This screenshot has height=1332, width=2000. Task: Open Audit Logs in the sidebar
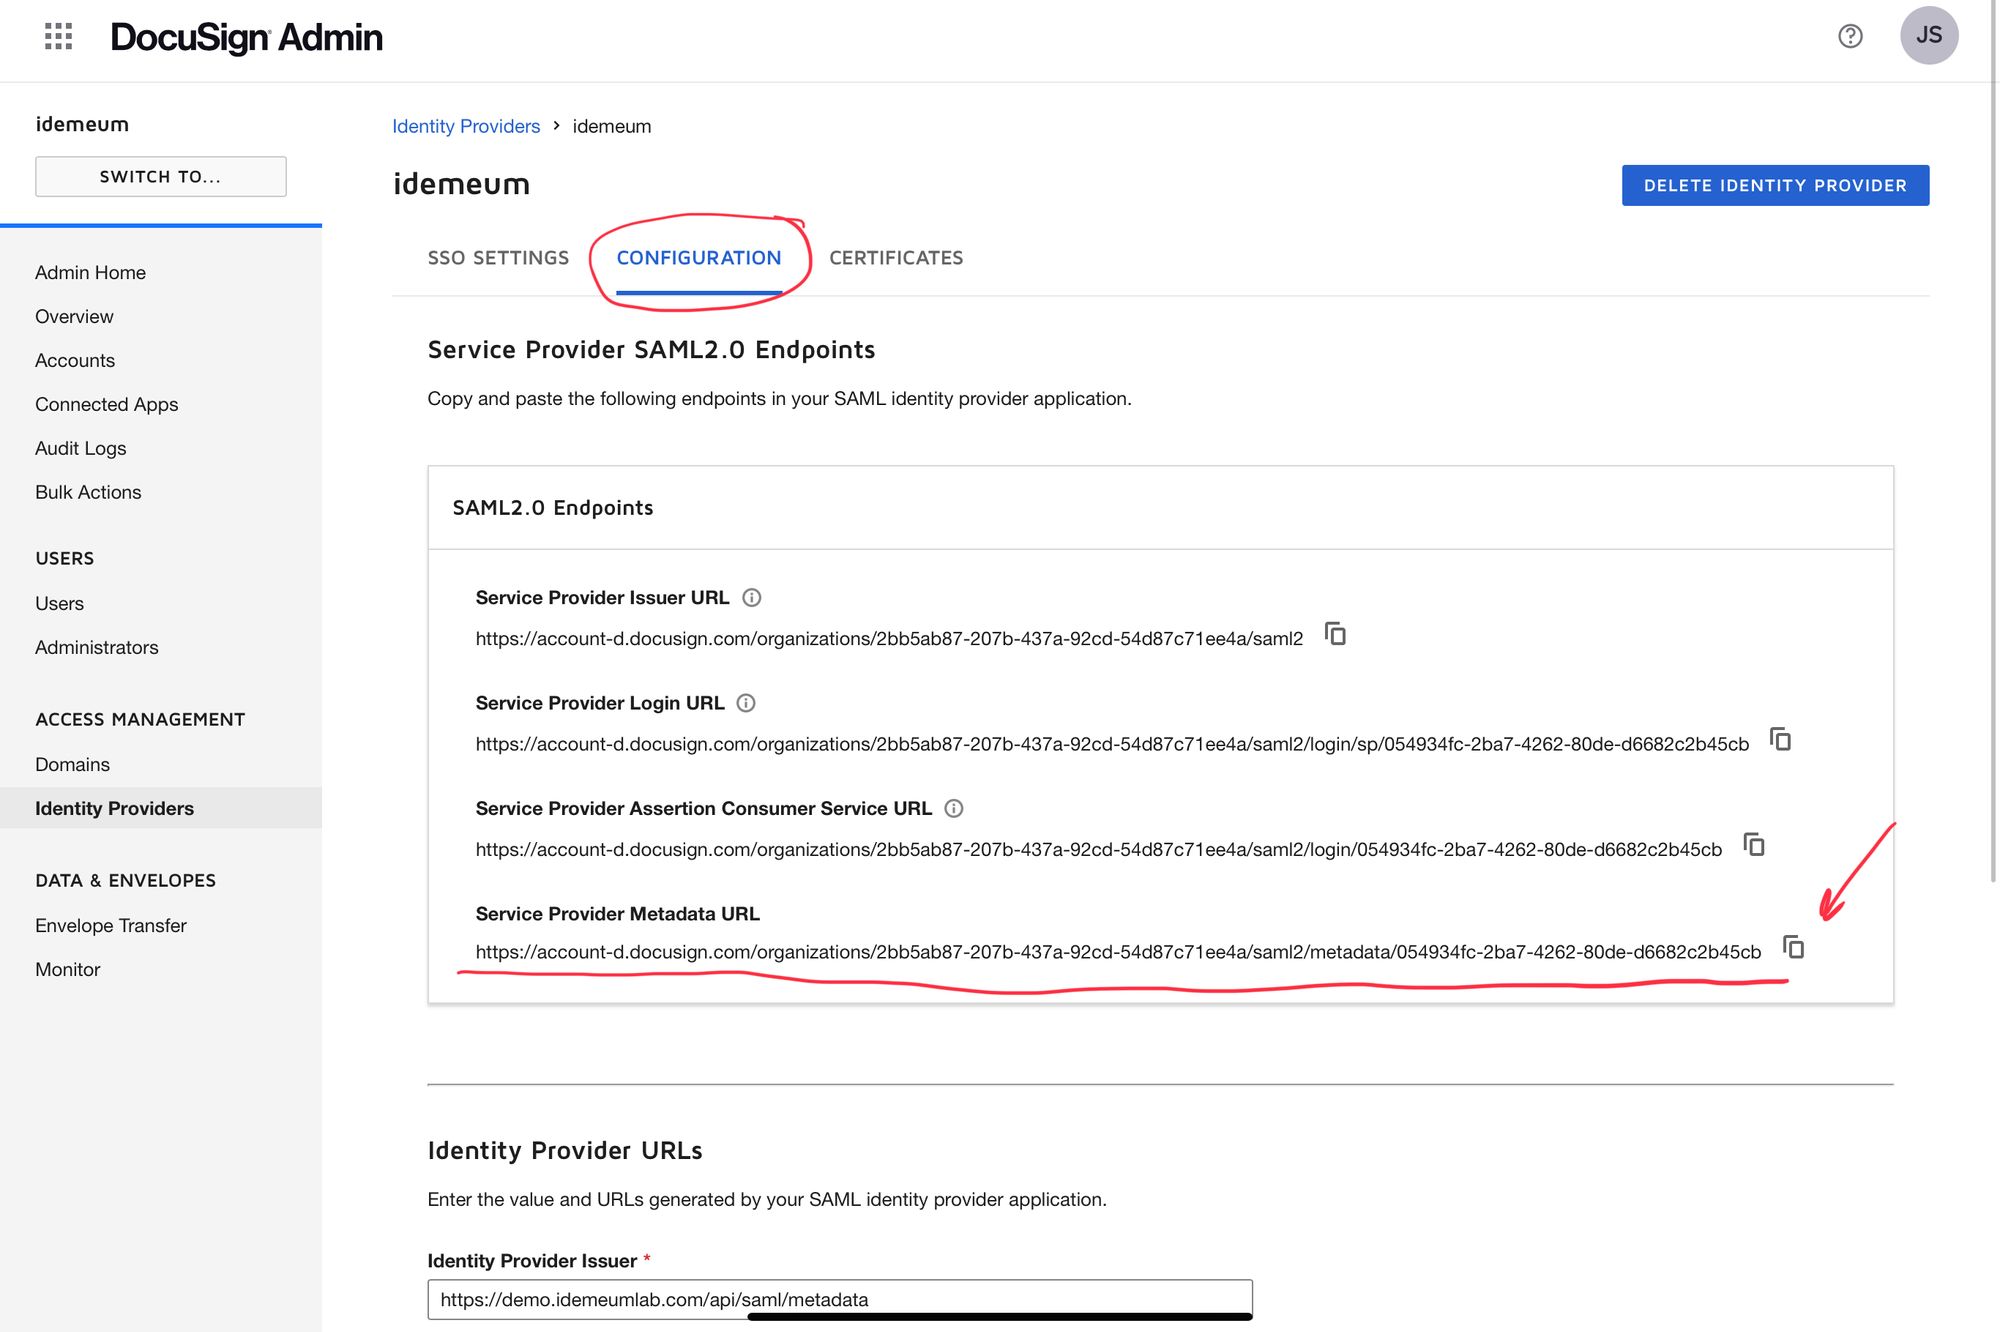pos(81,448)
